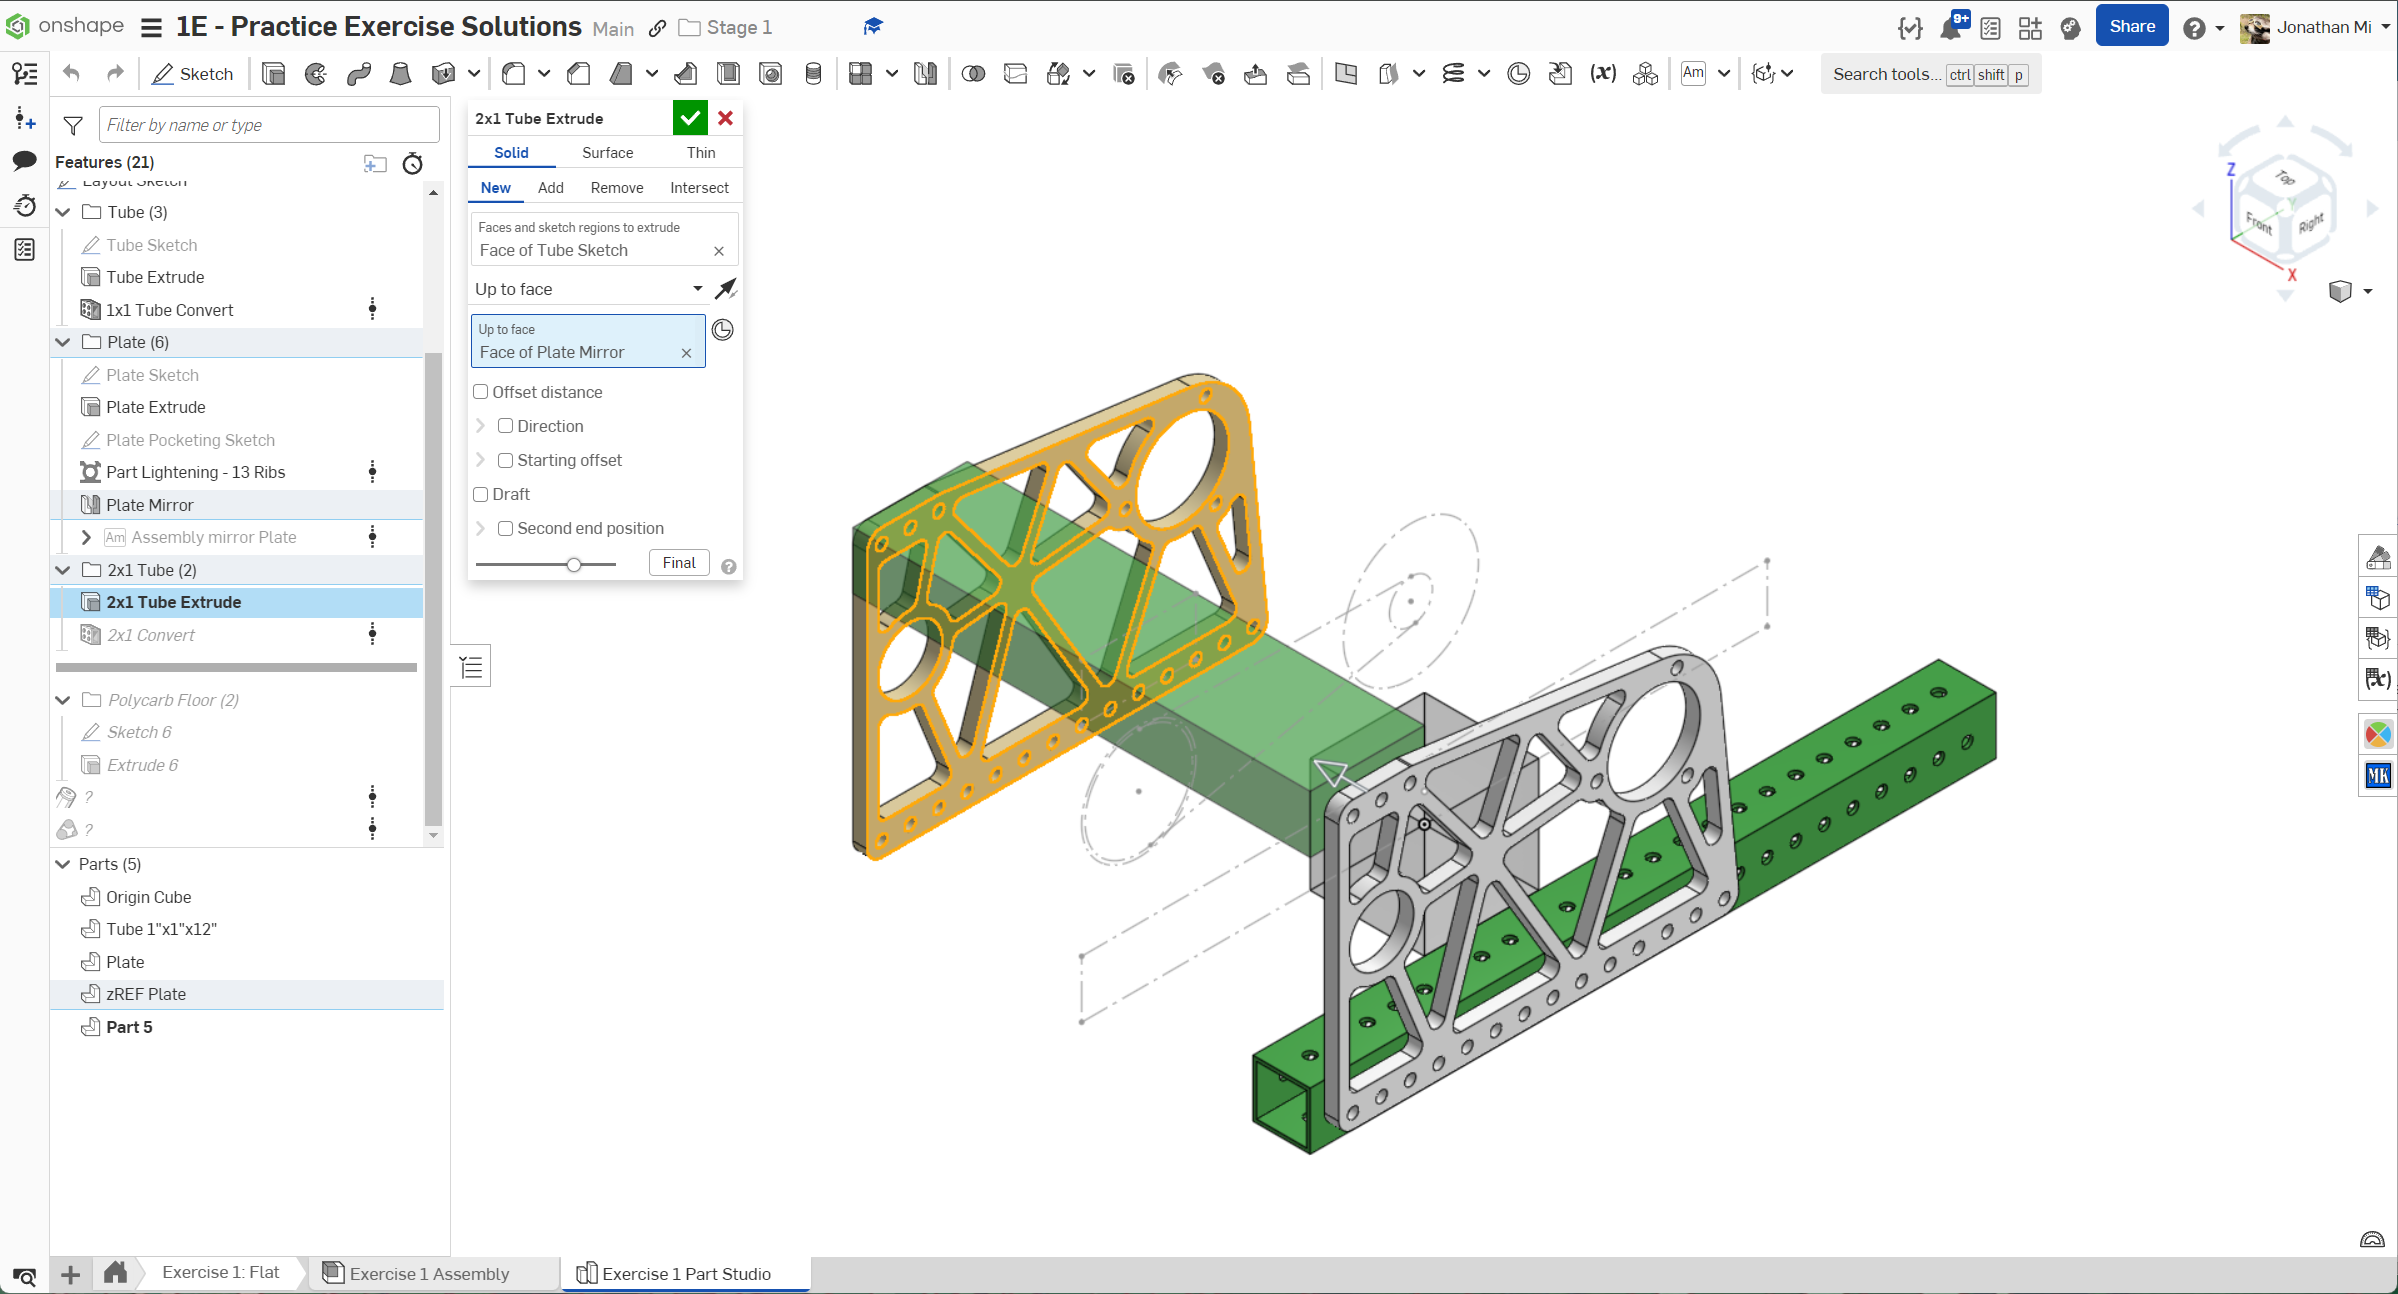Switch to the Surface tab
Screen dimensions: 2398x1294
607,153
